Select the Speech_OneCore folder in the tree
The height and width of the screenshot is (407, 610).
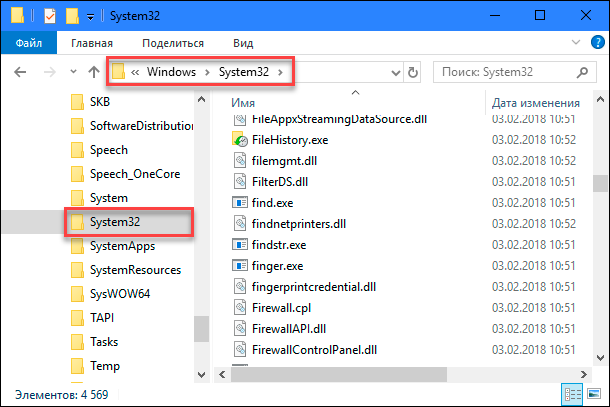pos(126,174)
